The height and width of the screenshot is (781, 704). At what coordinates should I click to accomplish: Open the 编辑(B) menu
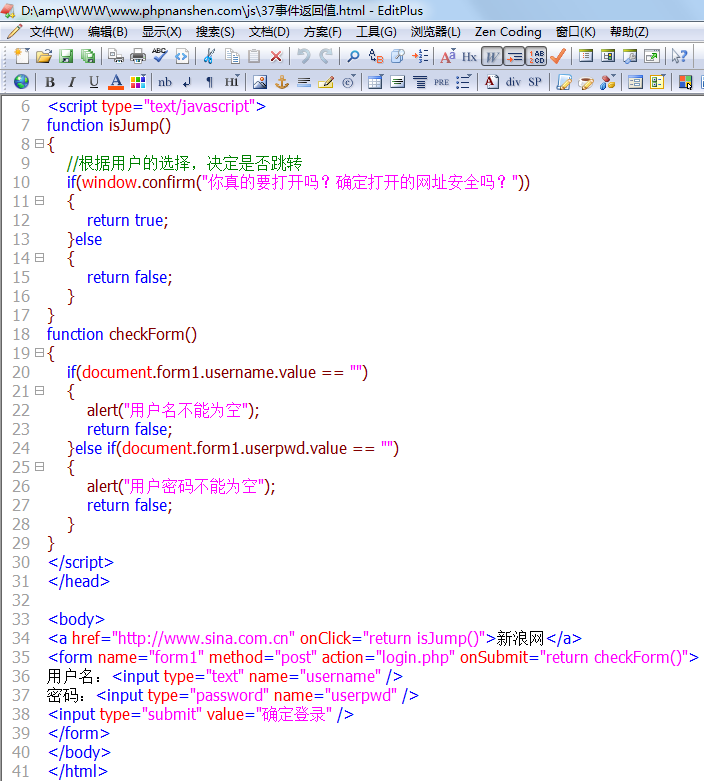coord(108,32)
